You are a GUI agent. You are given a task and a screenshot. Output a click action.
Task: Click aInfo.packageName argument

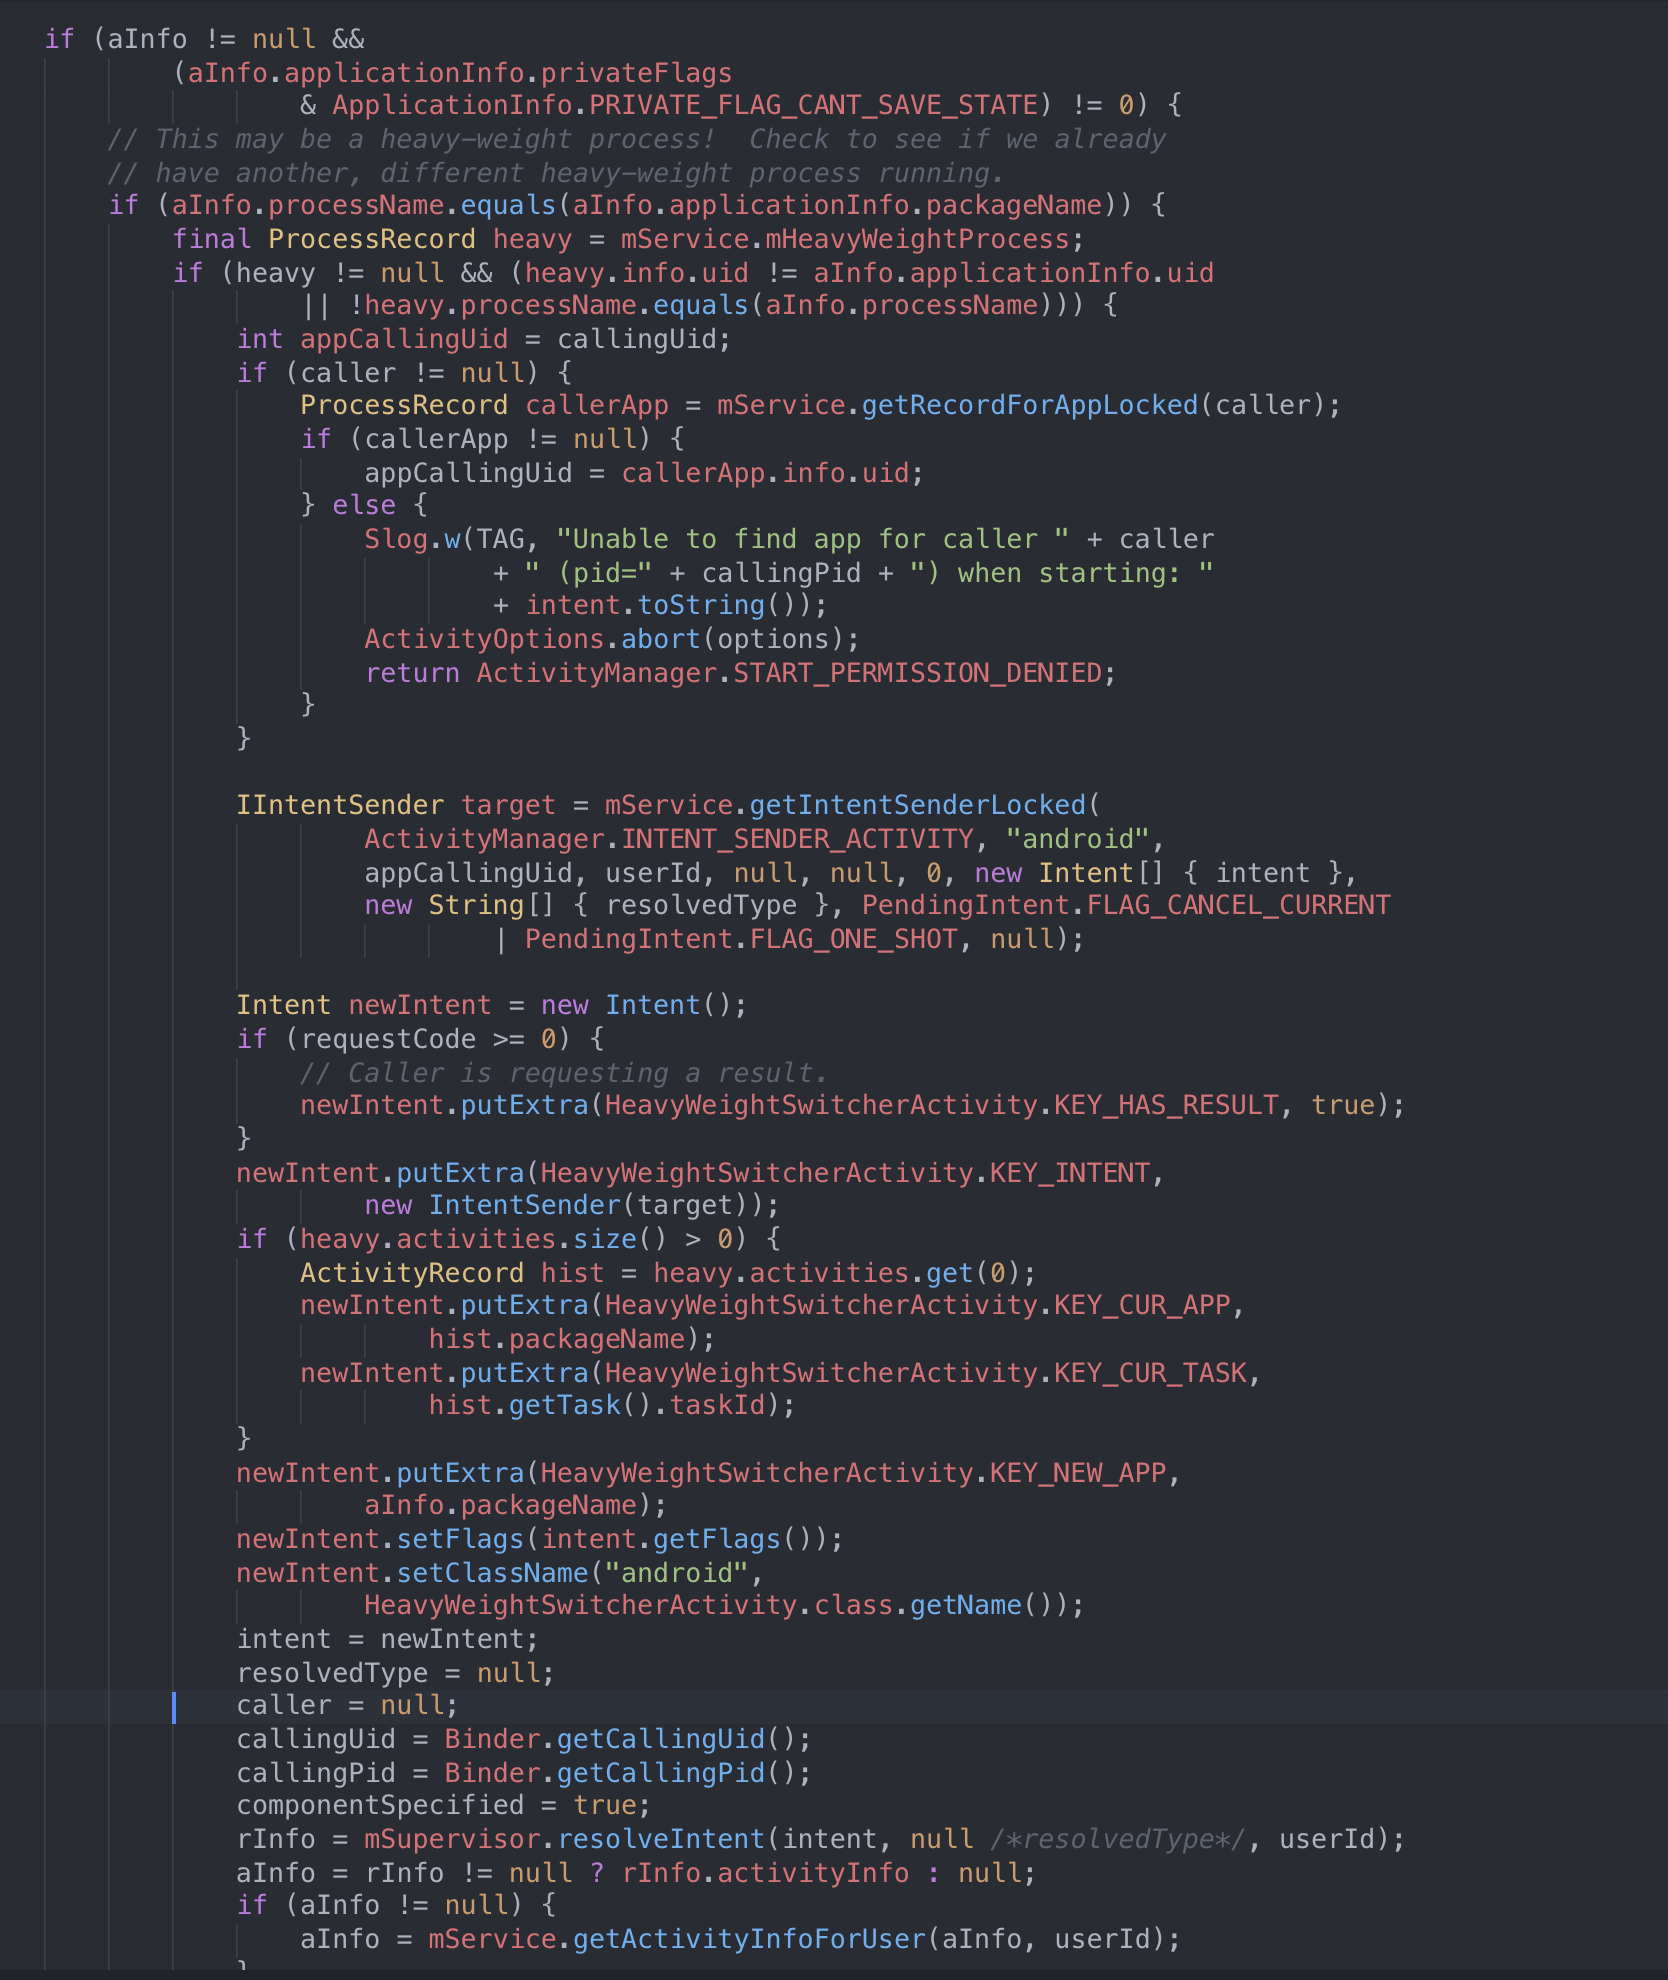tap(501, 1505)
